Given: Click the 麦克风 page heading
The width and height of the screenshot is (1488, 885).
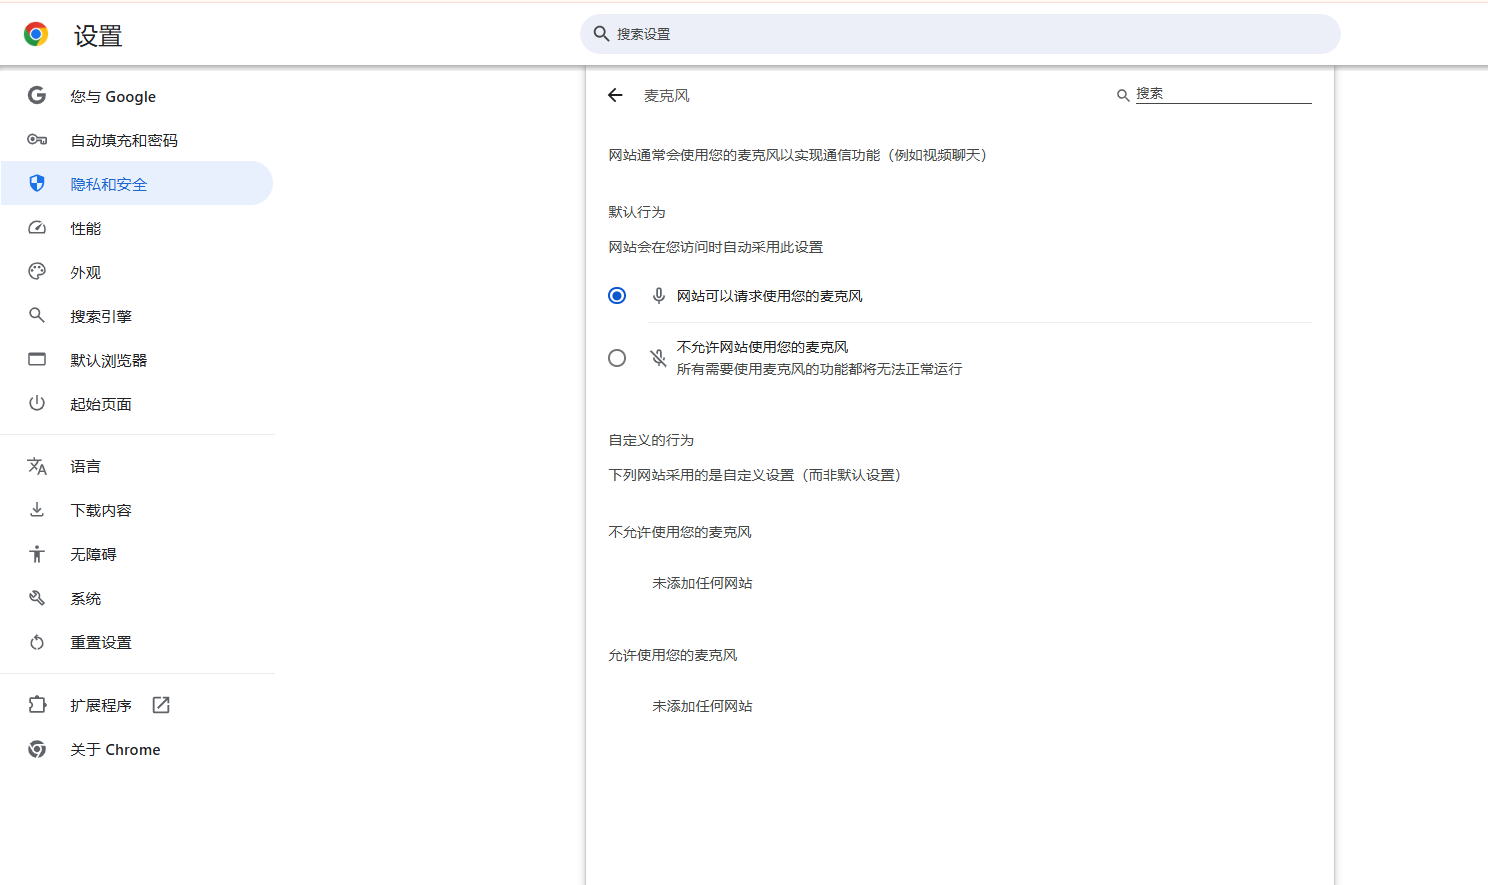Looking at the screenshot, I should 667,95.
